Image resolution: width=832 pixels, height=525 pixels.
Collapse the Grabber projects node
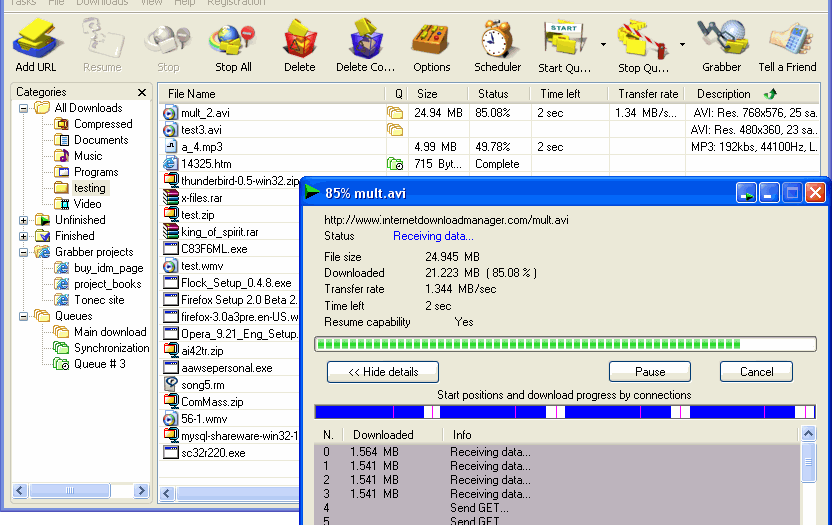[x=23, y=252]
